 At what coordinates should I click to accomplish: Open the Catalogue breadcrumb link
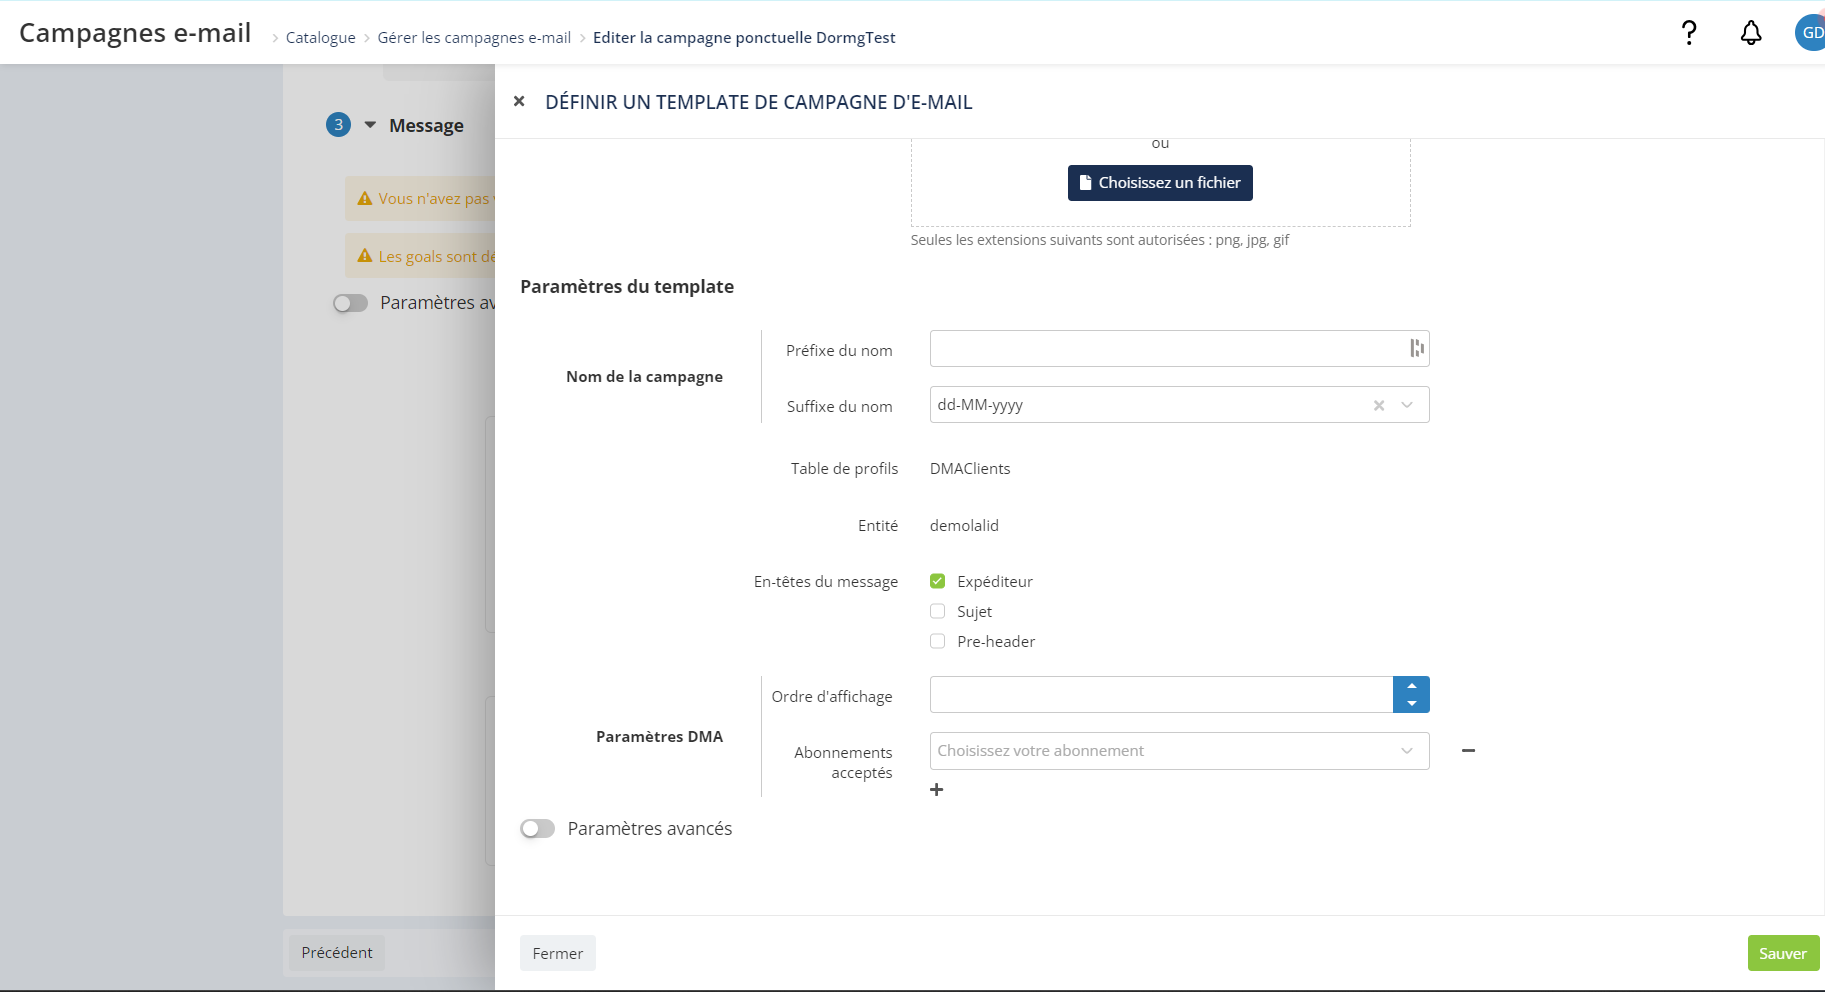pyautogui.click(x=320, y=38)
